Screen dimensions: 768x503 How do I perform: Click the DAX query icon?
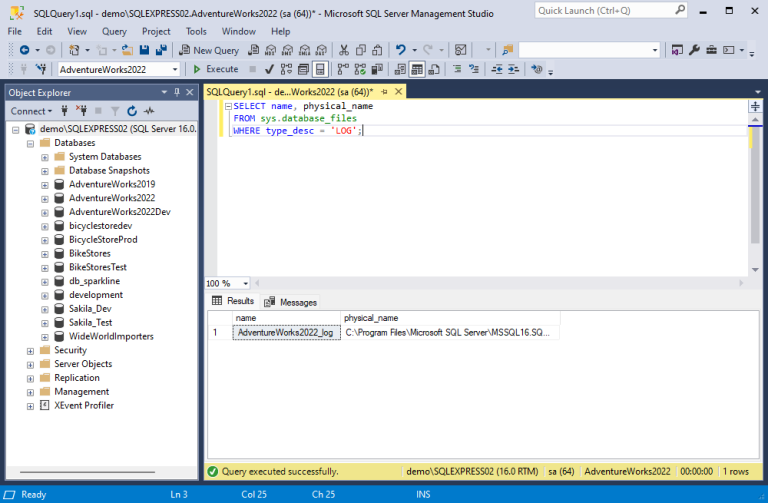pyautogui.click(x=321, y=50)
